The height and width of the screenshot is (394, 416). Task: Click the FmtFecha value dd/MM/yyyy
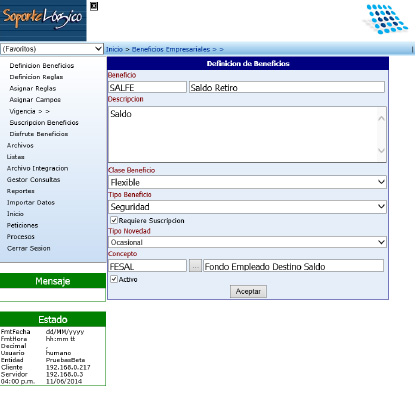[65, 332]
